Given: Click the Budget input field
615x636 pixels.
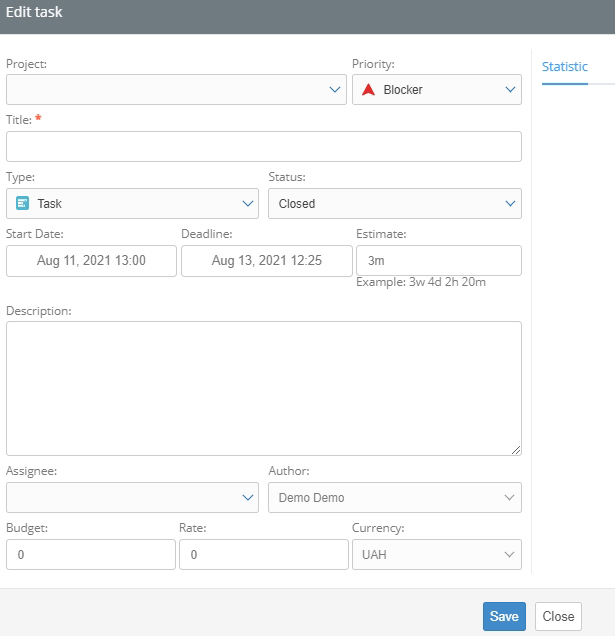Looking at the screenshot, I should [x=91, y=554].
